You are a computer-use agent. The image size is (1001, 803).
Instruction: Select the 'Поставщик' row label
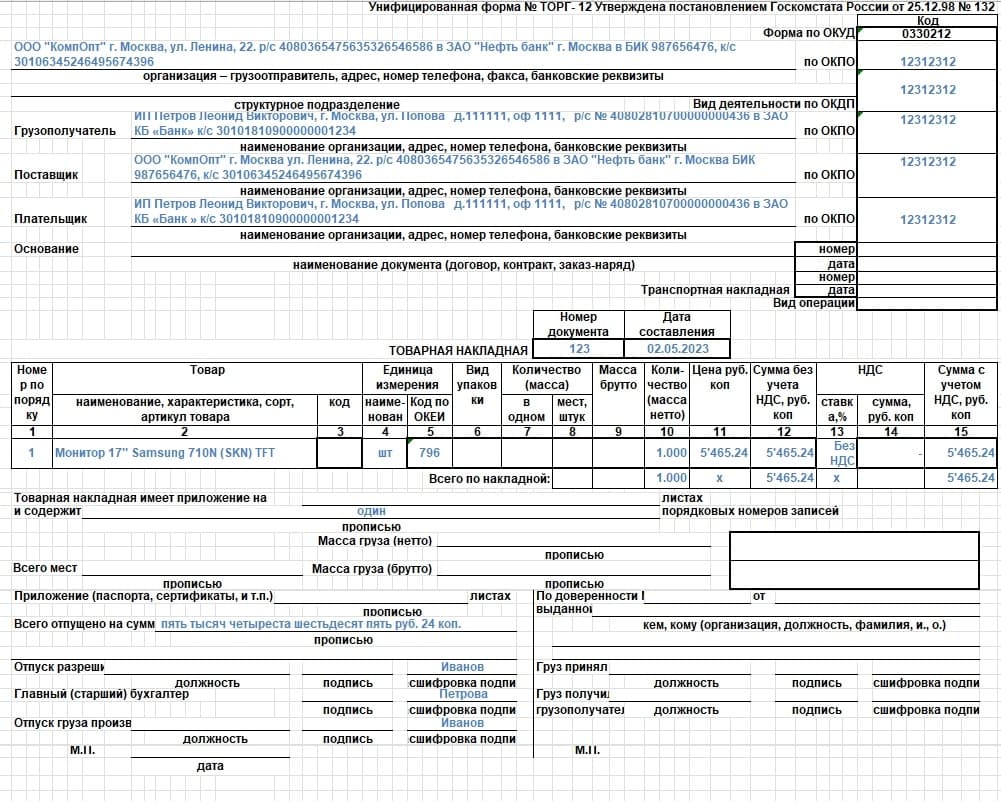click(x=46, y=174)
